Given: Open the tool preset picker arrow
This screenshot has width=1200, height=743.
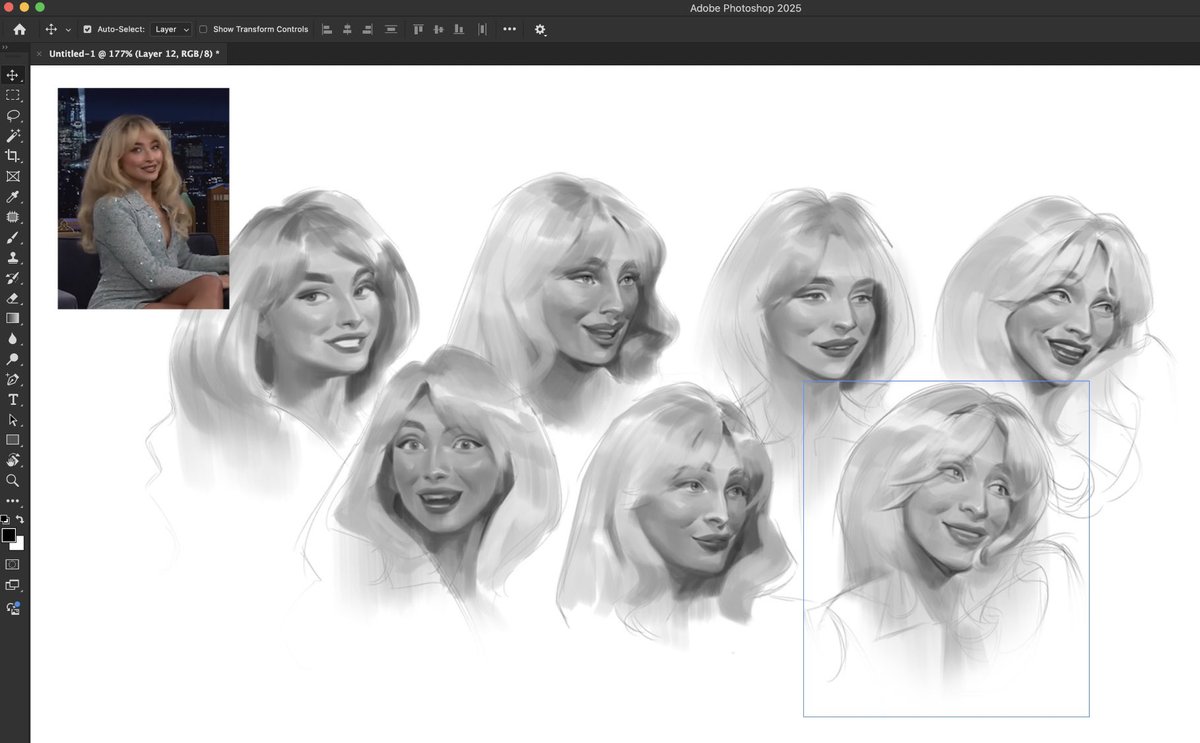Looking at the screenshot, I should tap(68, 30).
